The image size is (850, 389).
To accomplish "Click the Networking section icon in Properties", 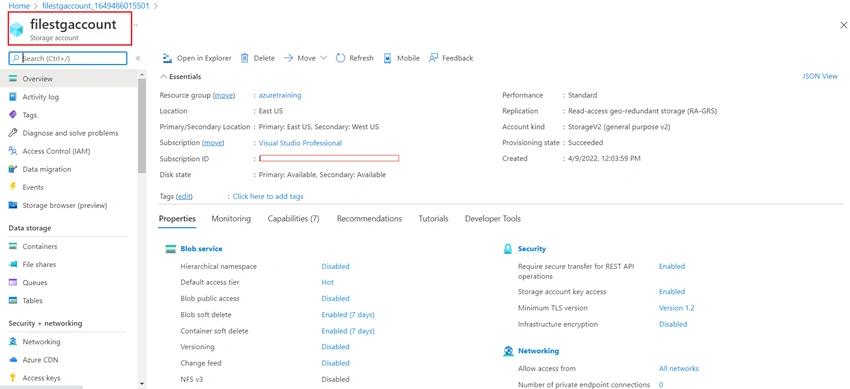I will click(508, 351).
